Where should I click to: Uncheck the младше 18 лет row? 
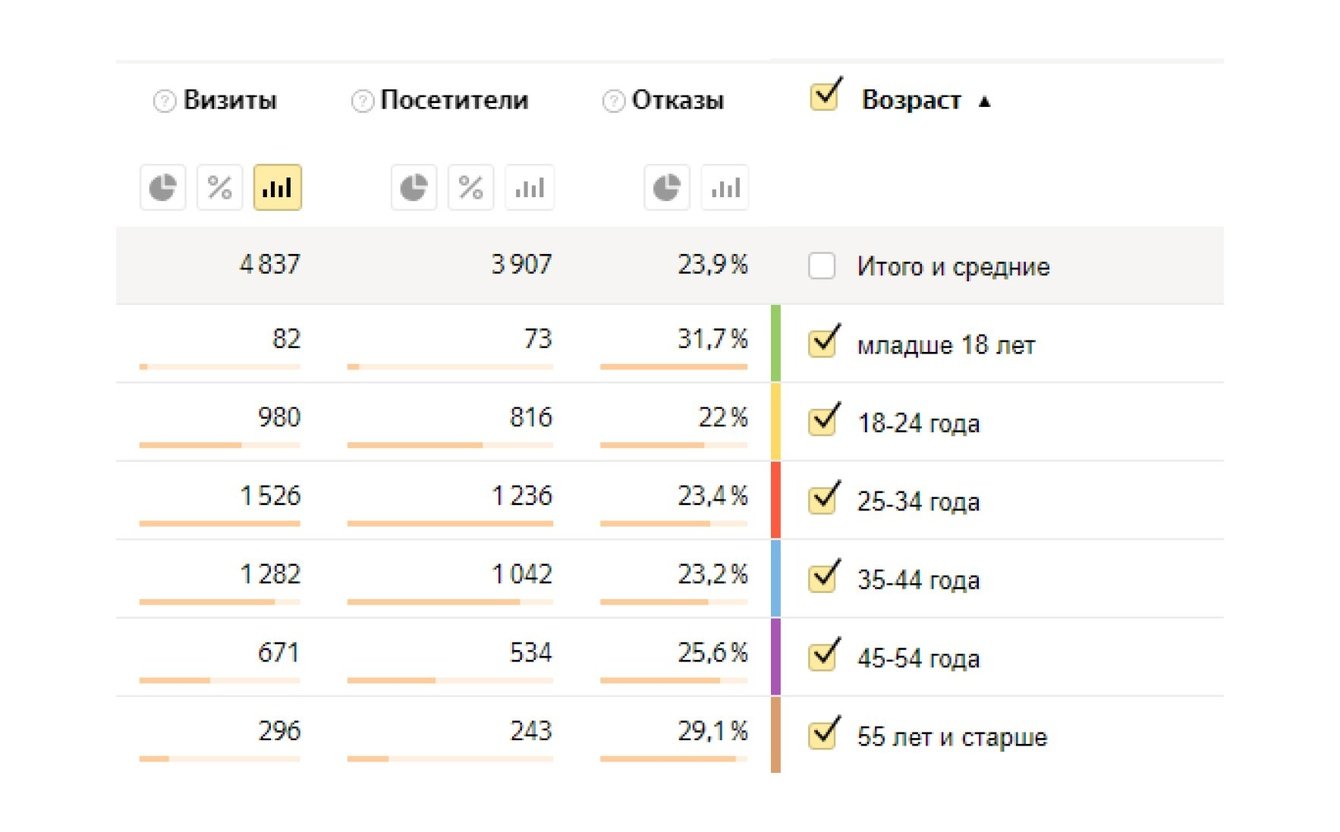pyautogui.click(x=822, y=343)
